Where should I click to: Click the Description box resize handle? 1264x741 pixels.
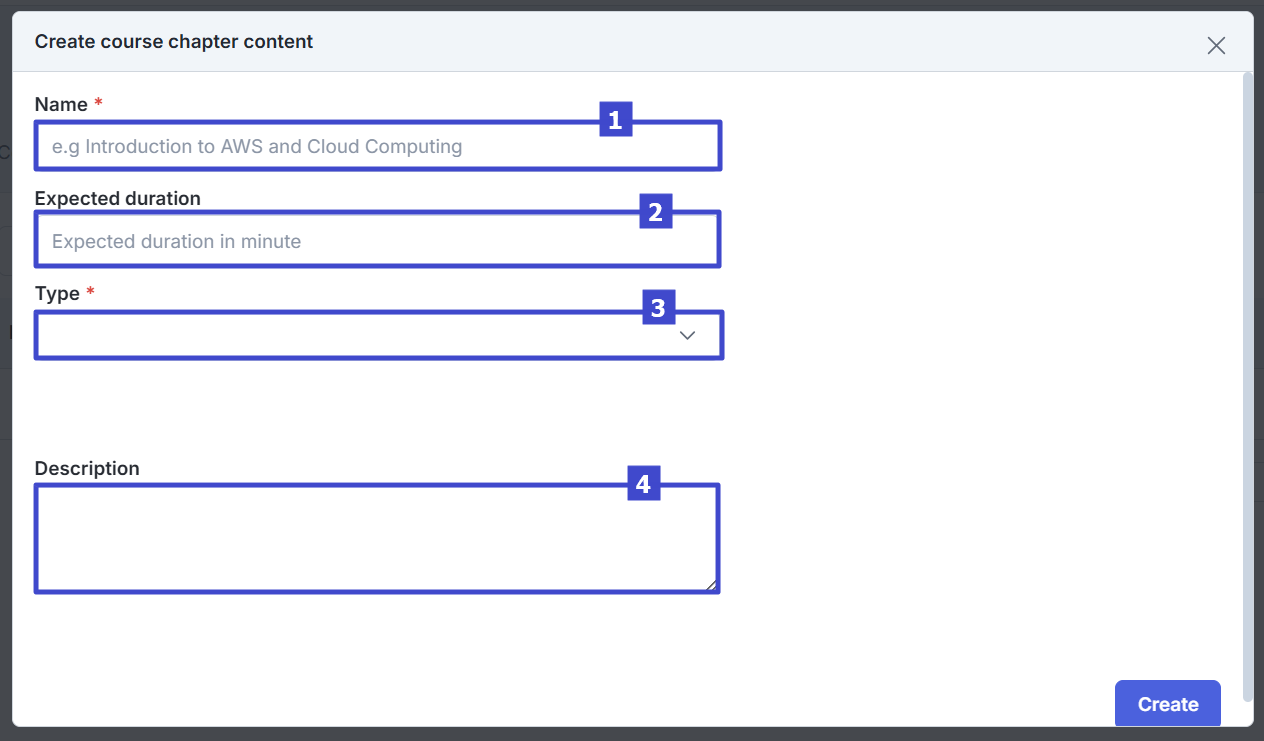click(714, 586)
